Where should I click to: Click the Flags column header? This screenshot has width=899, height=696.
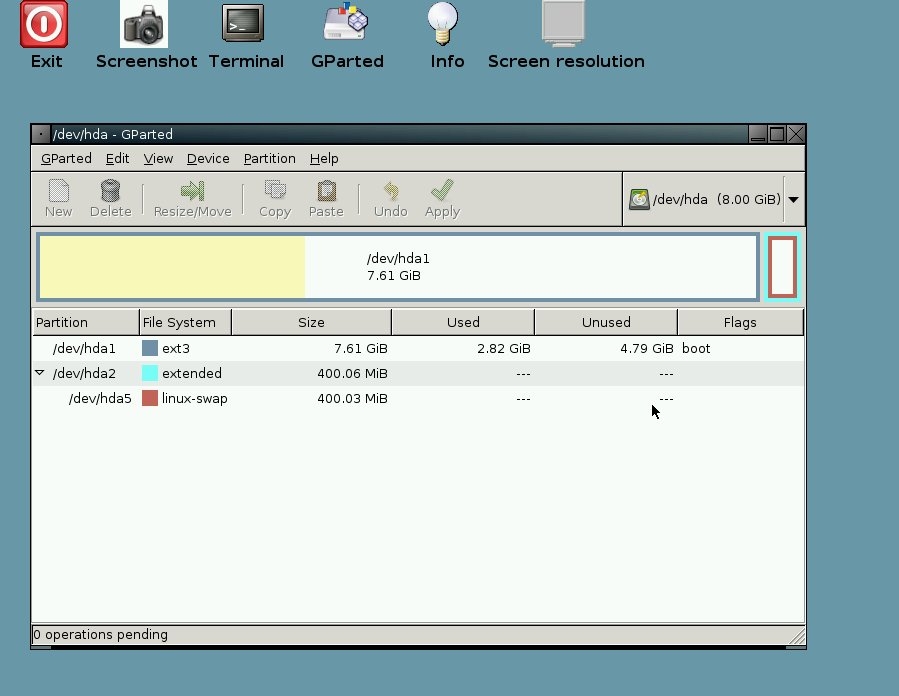740,322
